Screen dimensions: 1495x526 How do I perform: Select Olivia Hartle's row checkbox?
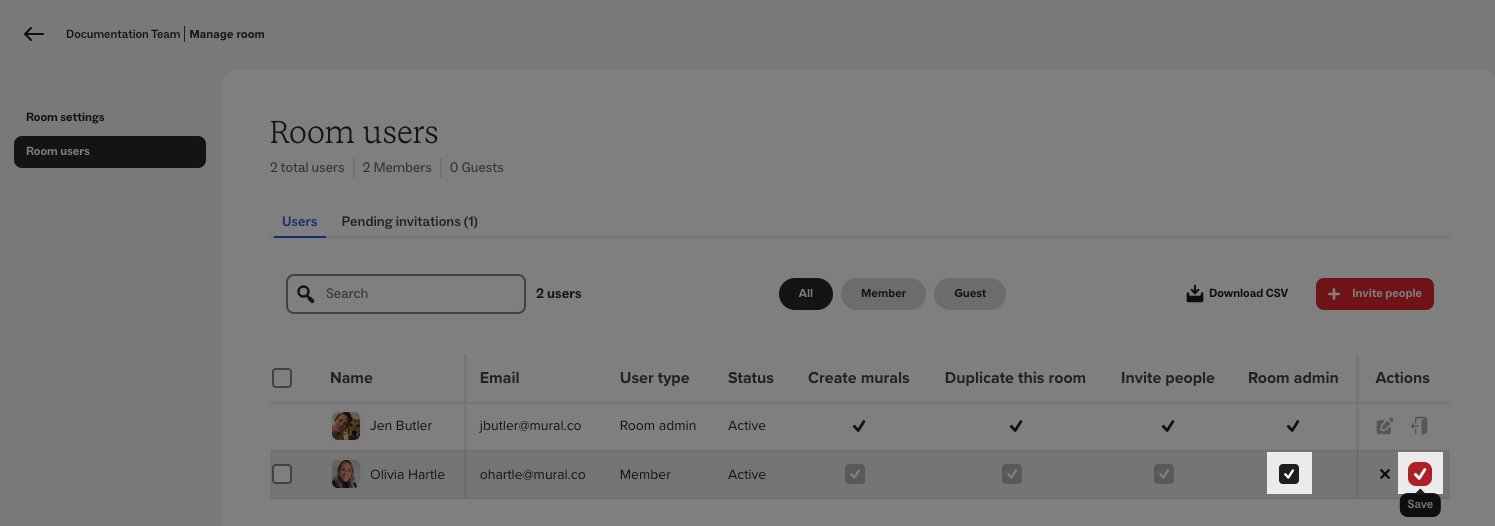(282, 474)
